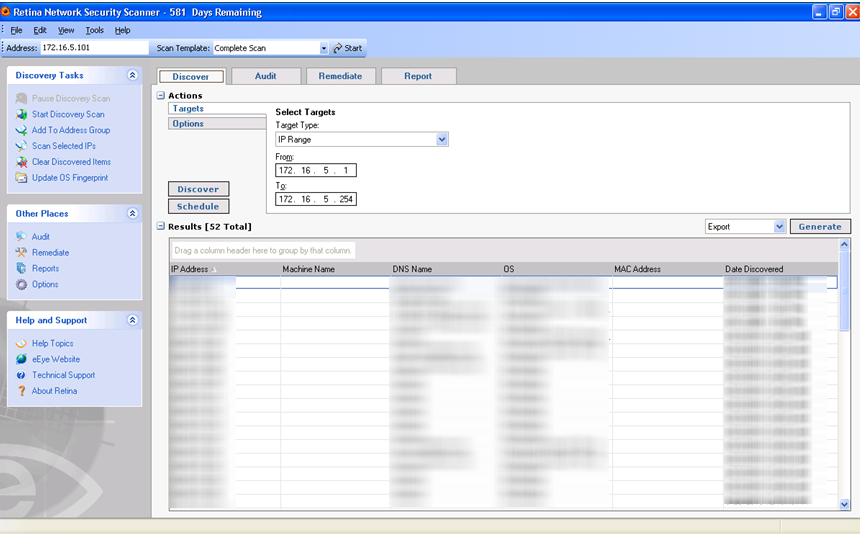Collapse the Discovery Tasks panel

pos(132,75)
